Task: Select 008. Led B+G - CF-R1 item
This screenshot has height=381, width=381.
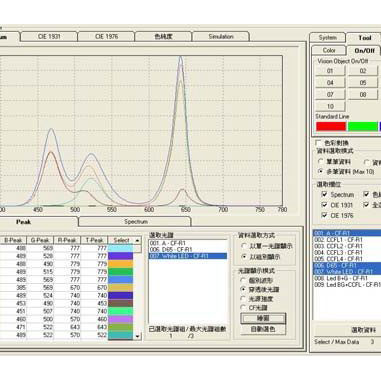Action: (347, 278)
